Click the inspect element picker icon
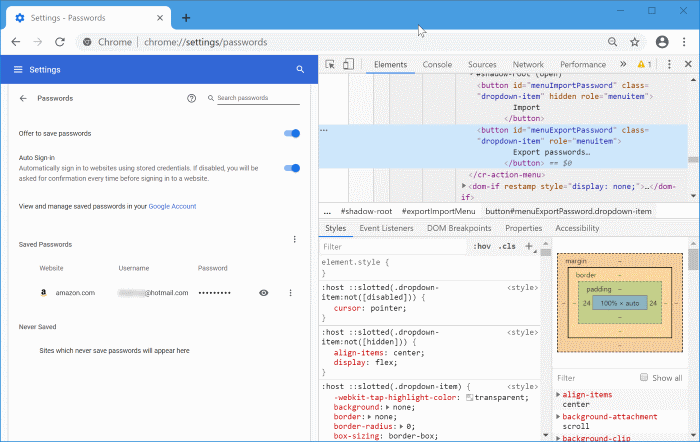The width and height of the screenshot is (700, 442). [x=331, y=65]
